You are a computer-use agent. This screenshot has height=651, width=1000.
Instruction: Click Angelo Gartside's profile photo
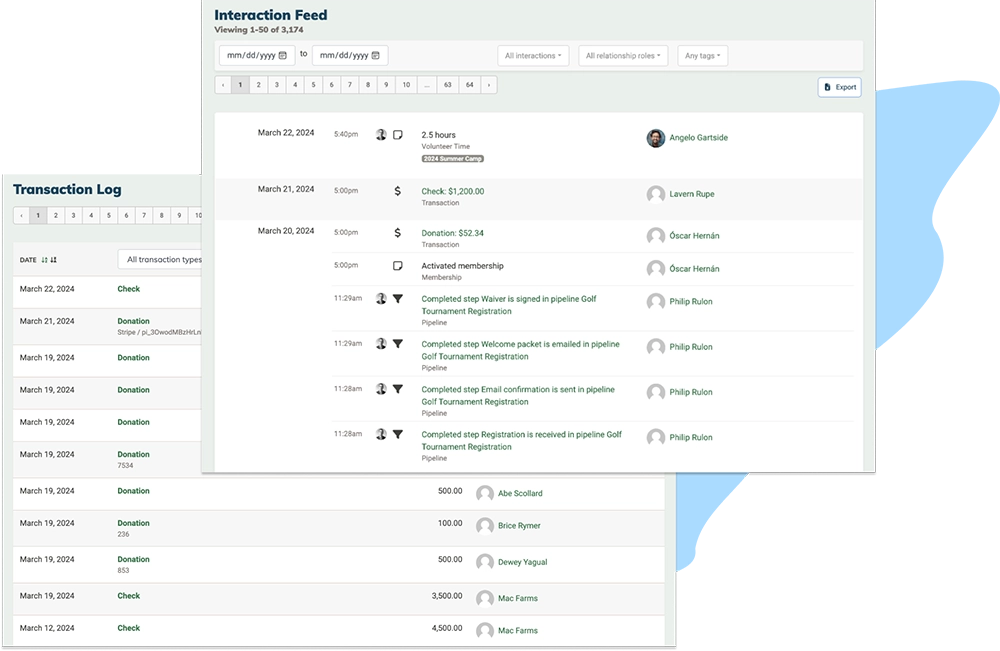click(x=655, y=136)
